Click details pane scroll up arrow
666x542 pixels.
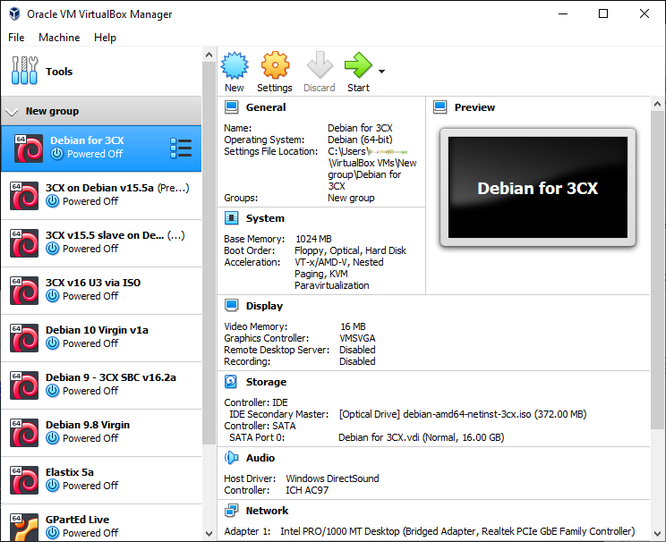pos(657,104)
